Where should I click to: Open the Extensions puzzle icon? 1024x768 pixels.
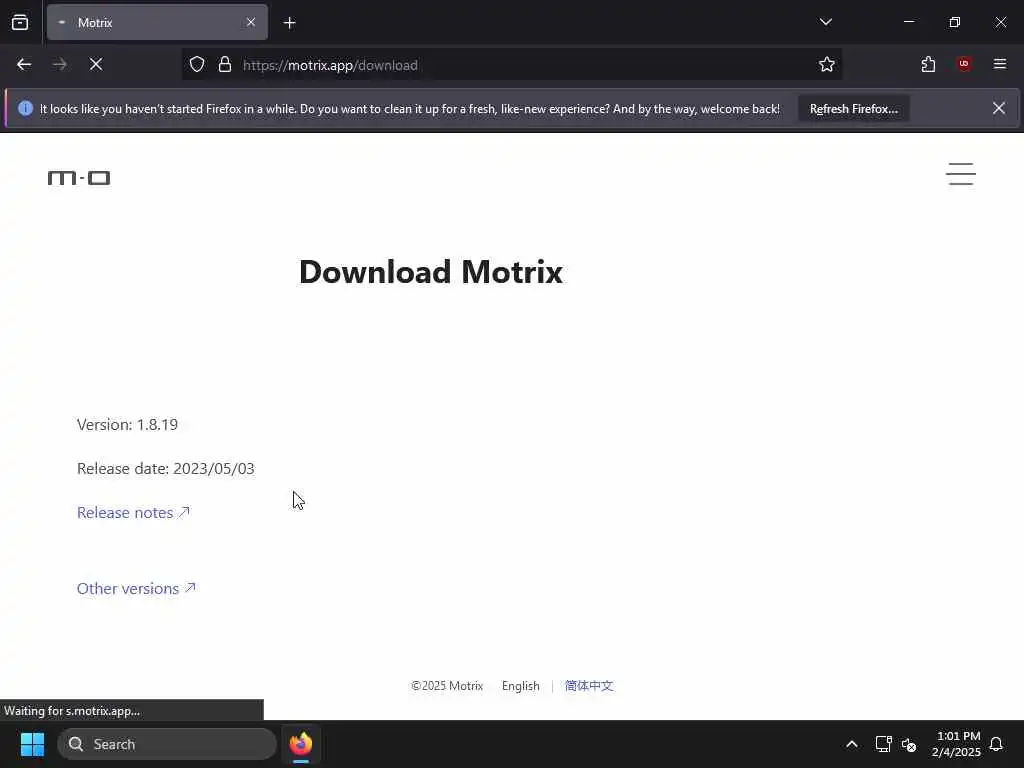928,65
